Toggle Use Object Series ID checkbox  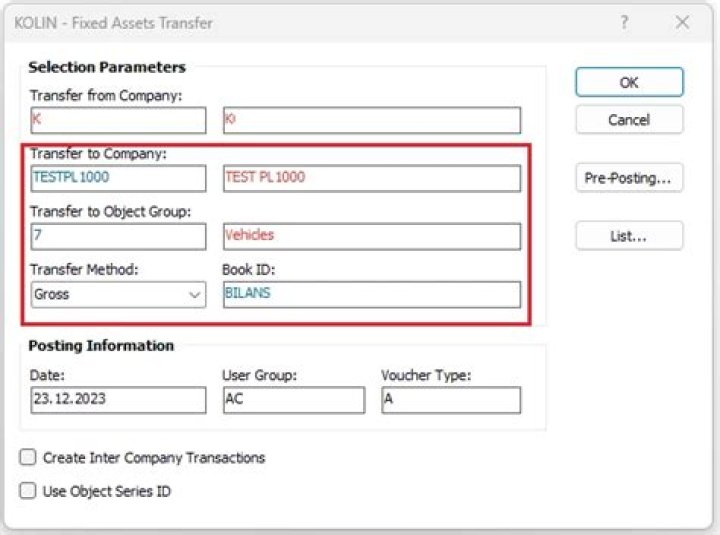click(29, 491)
